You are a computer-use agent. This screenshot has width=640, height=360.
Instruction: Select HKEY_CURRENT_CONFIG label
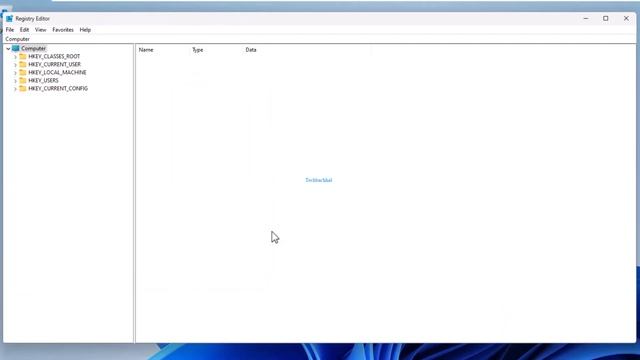pos(58,88)
